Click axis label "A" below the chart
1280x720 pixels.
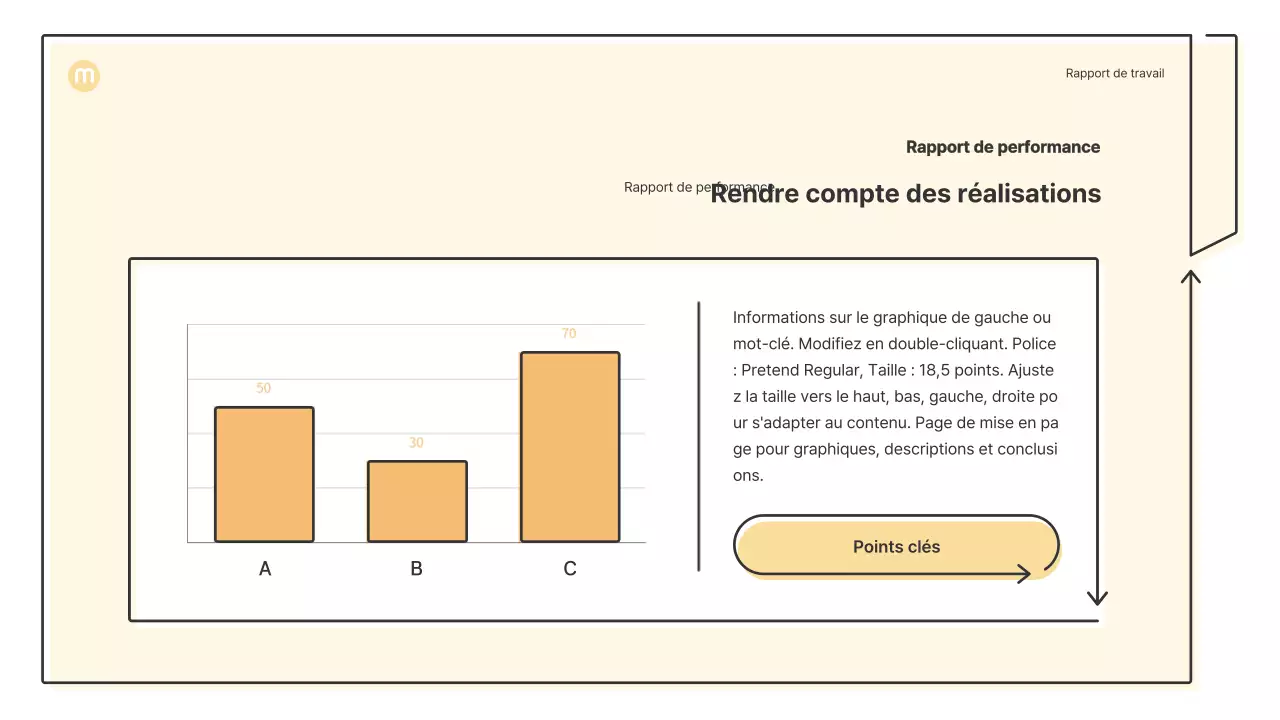265,569
